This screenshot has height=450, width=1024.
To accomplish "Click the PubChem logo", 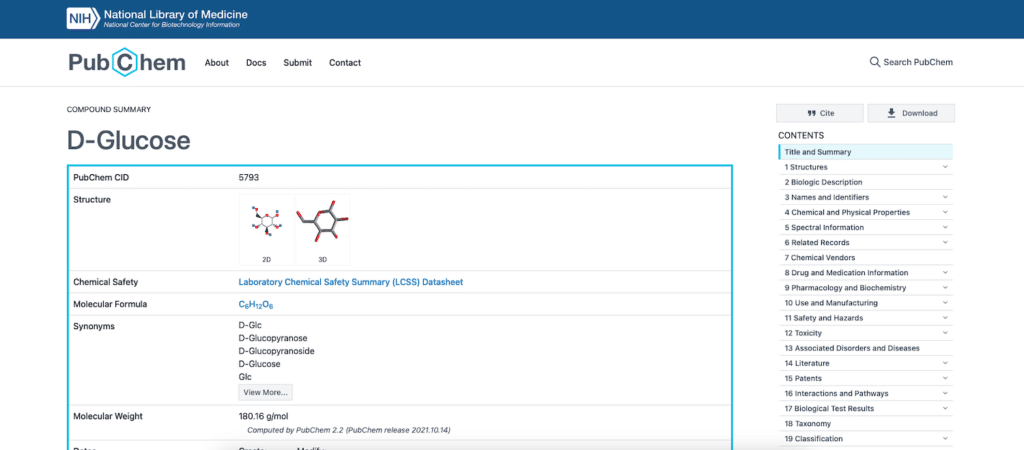I will pos(127,62).
